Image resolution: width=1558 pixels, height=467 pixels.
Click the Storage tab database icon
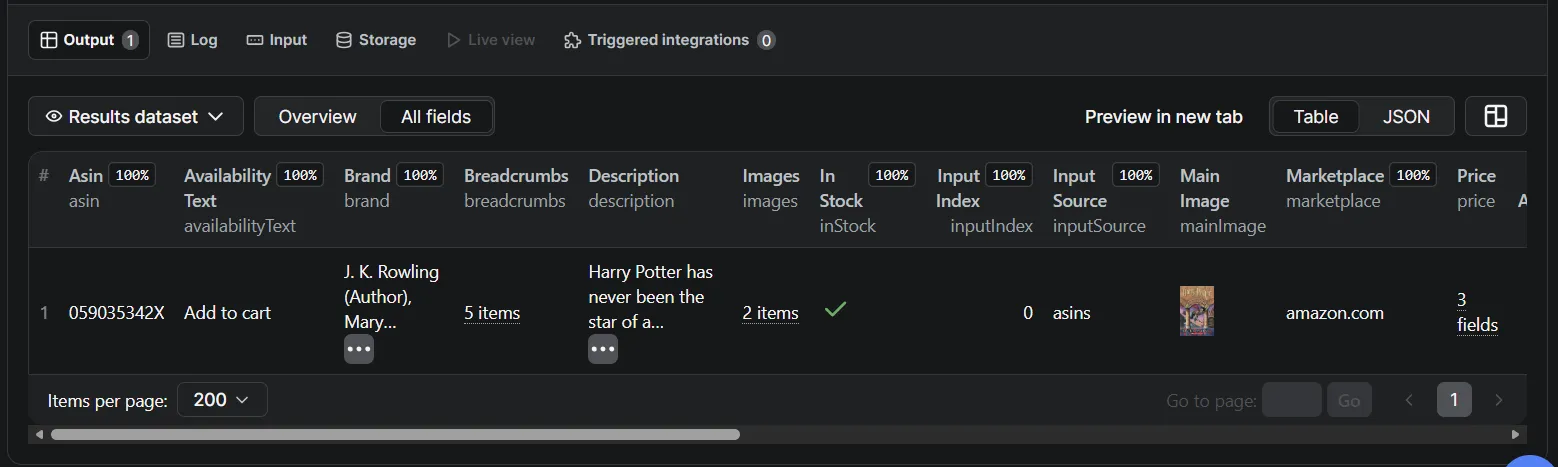(343, 40)
